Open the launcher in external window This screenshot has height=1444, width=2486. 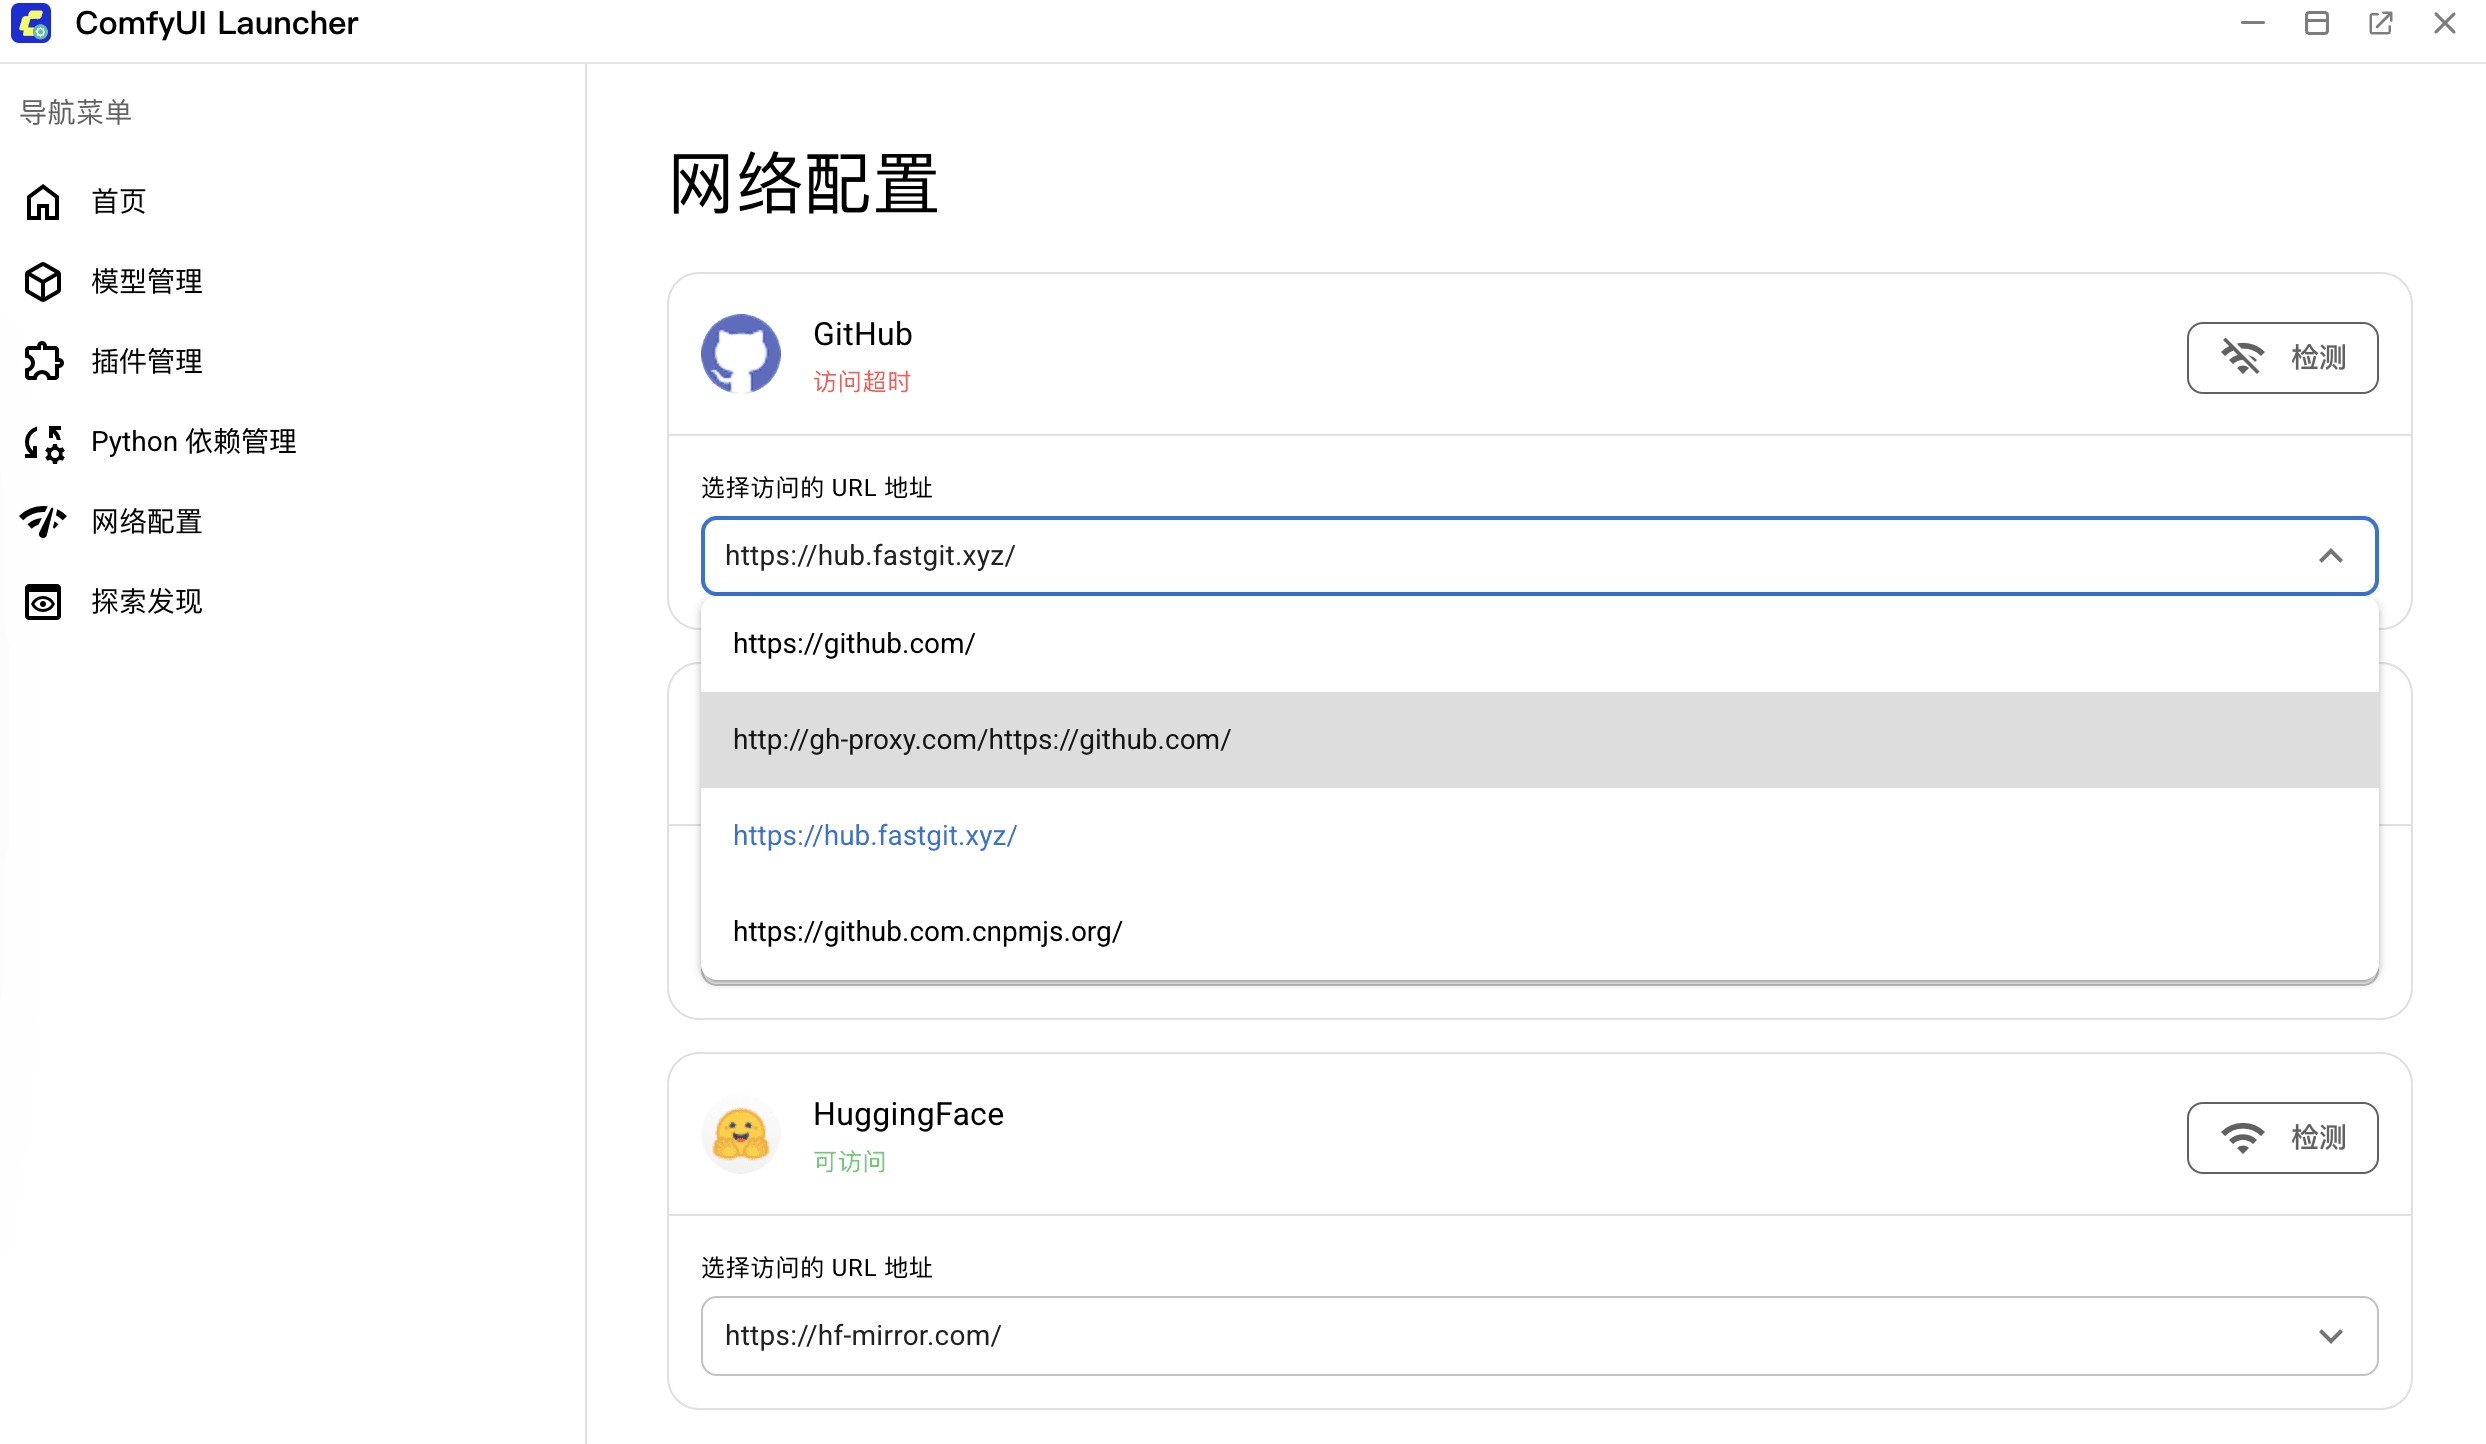click(2381, 23)
